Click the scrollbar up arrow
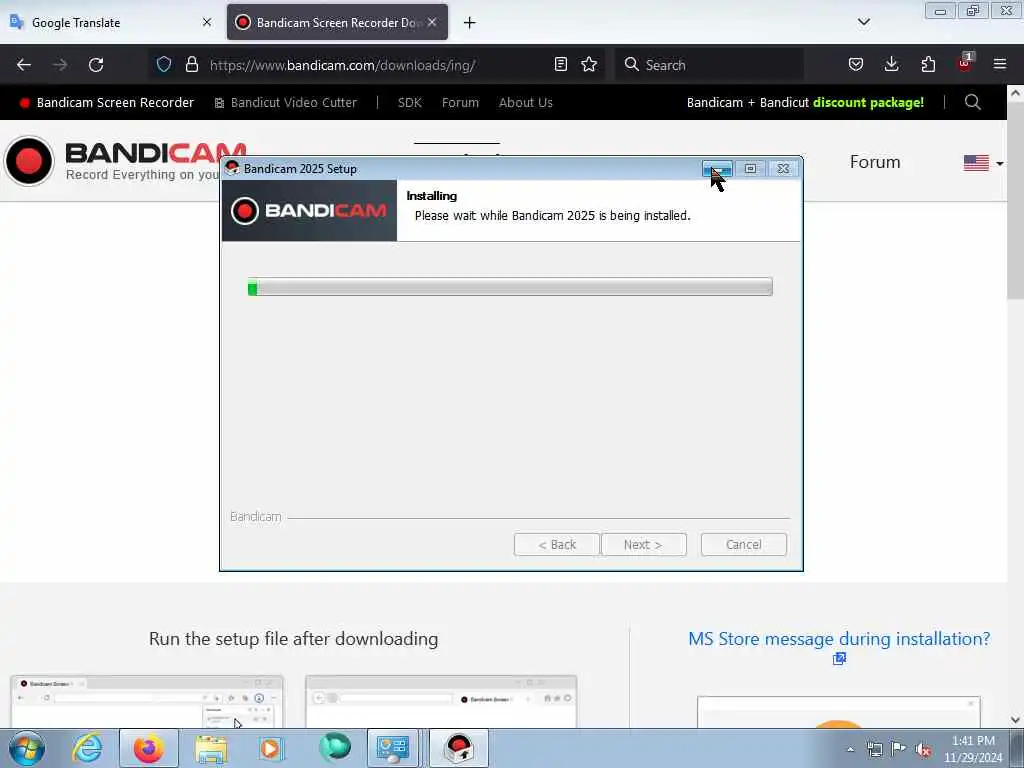1024x768 pixels. click(1015, 93)
